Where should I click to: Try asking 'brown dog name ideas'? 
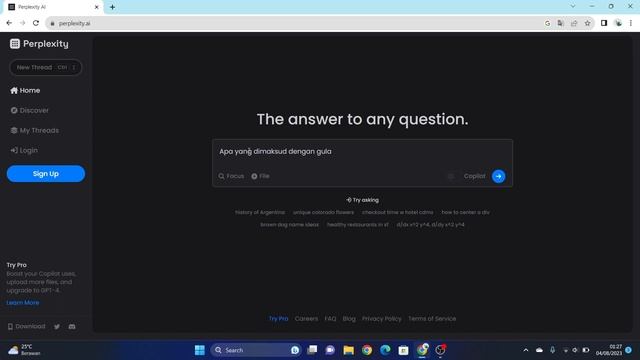click(289, 224)
